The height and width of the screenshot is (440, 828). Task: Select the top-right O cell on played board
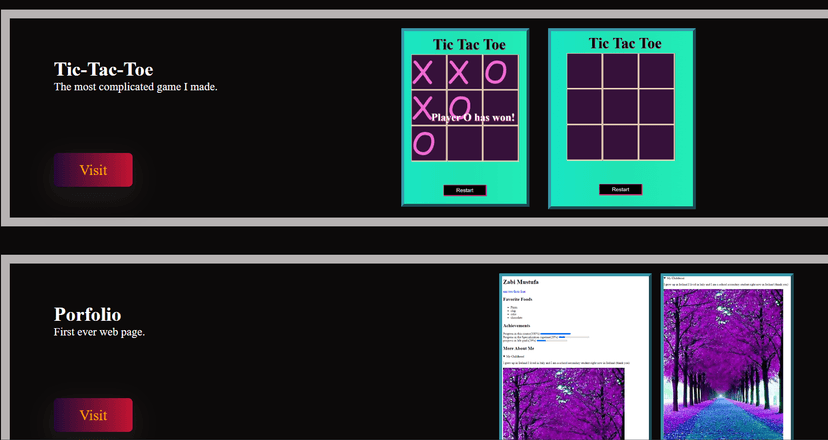point(500,72)
